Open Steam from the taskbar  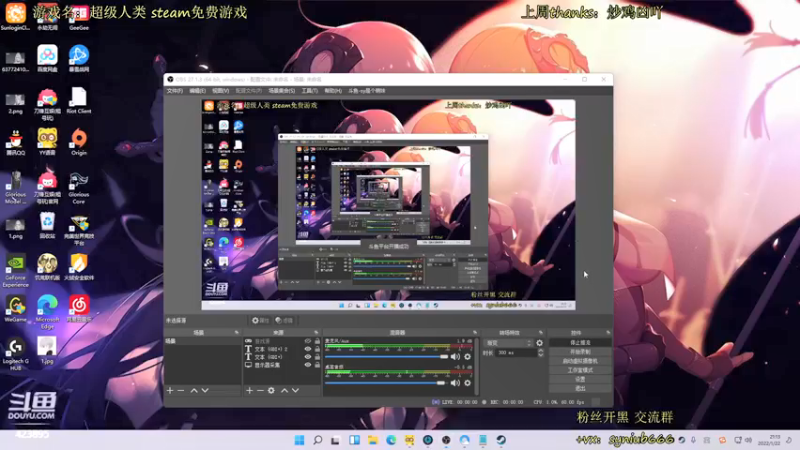tap(501, 440)
